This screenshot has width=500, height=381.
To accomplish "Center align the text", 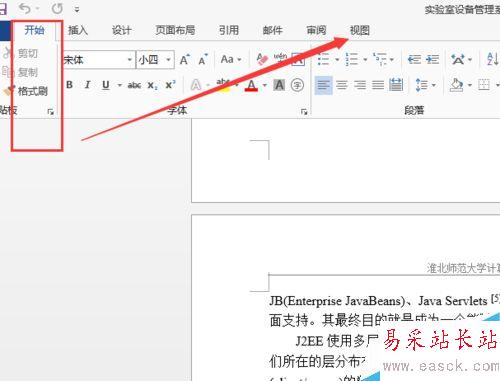I will pyautogui.click(x=342, y=85).
